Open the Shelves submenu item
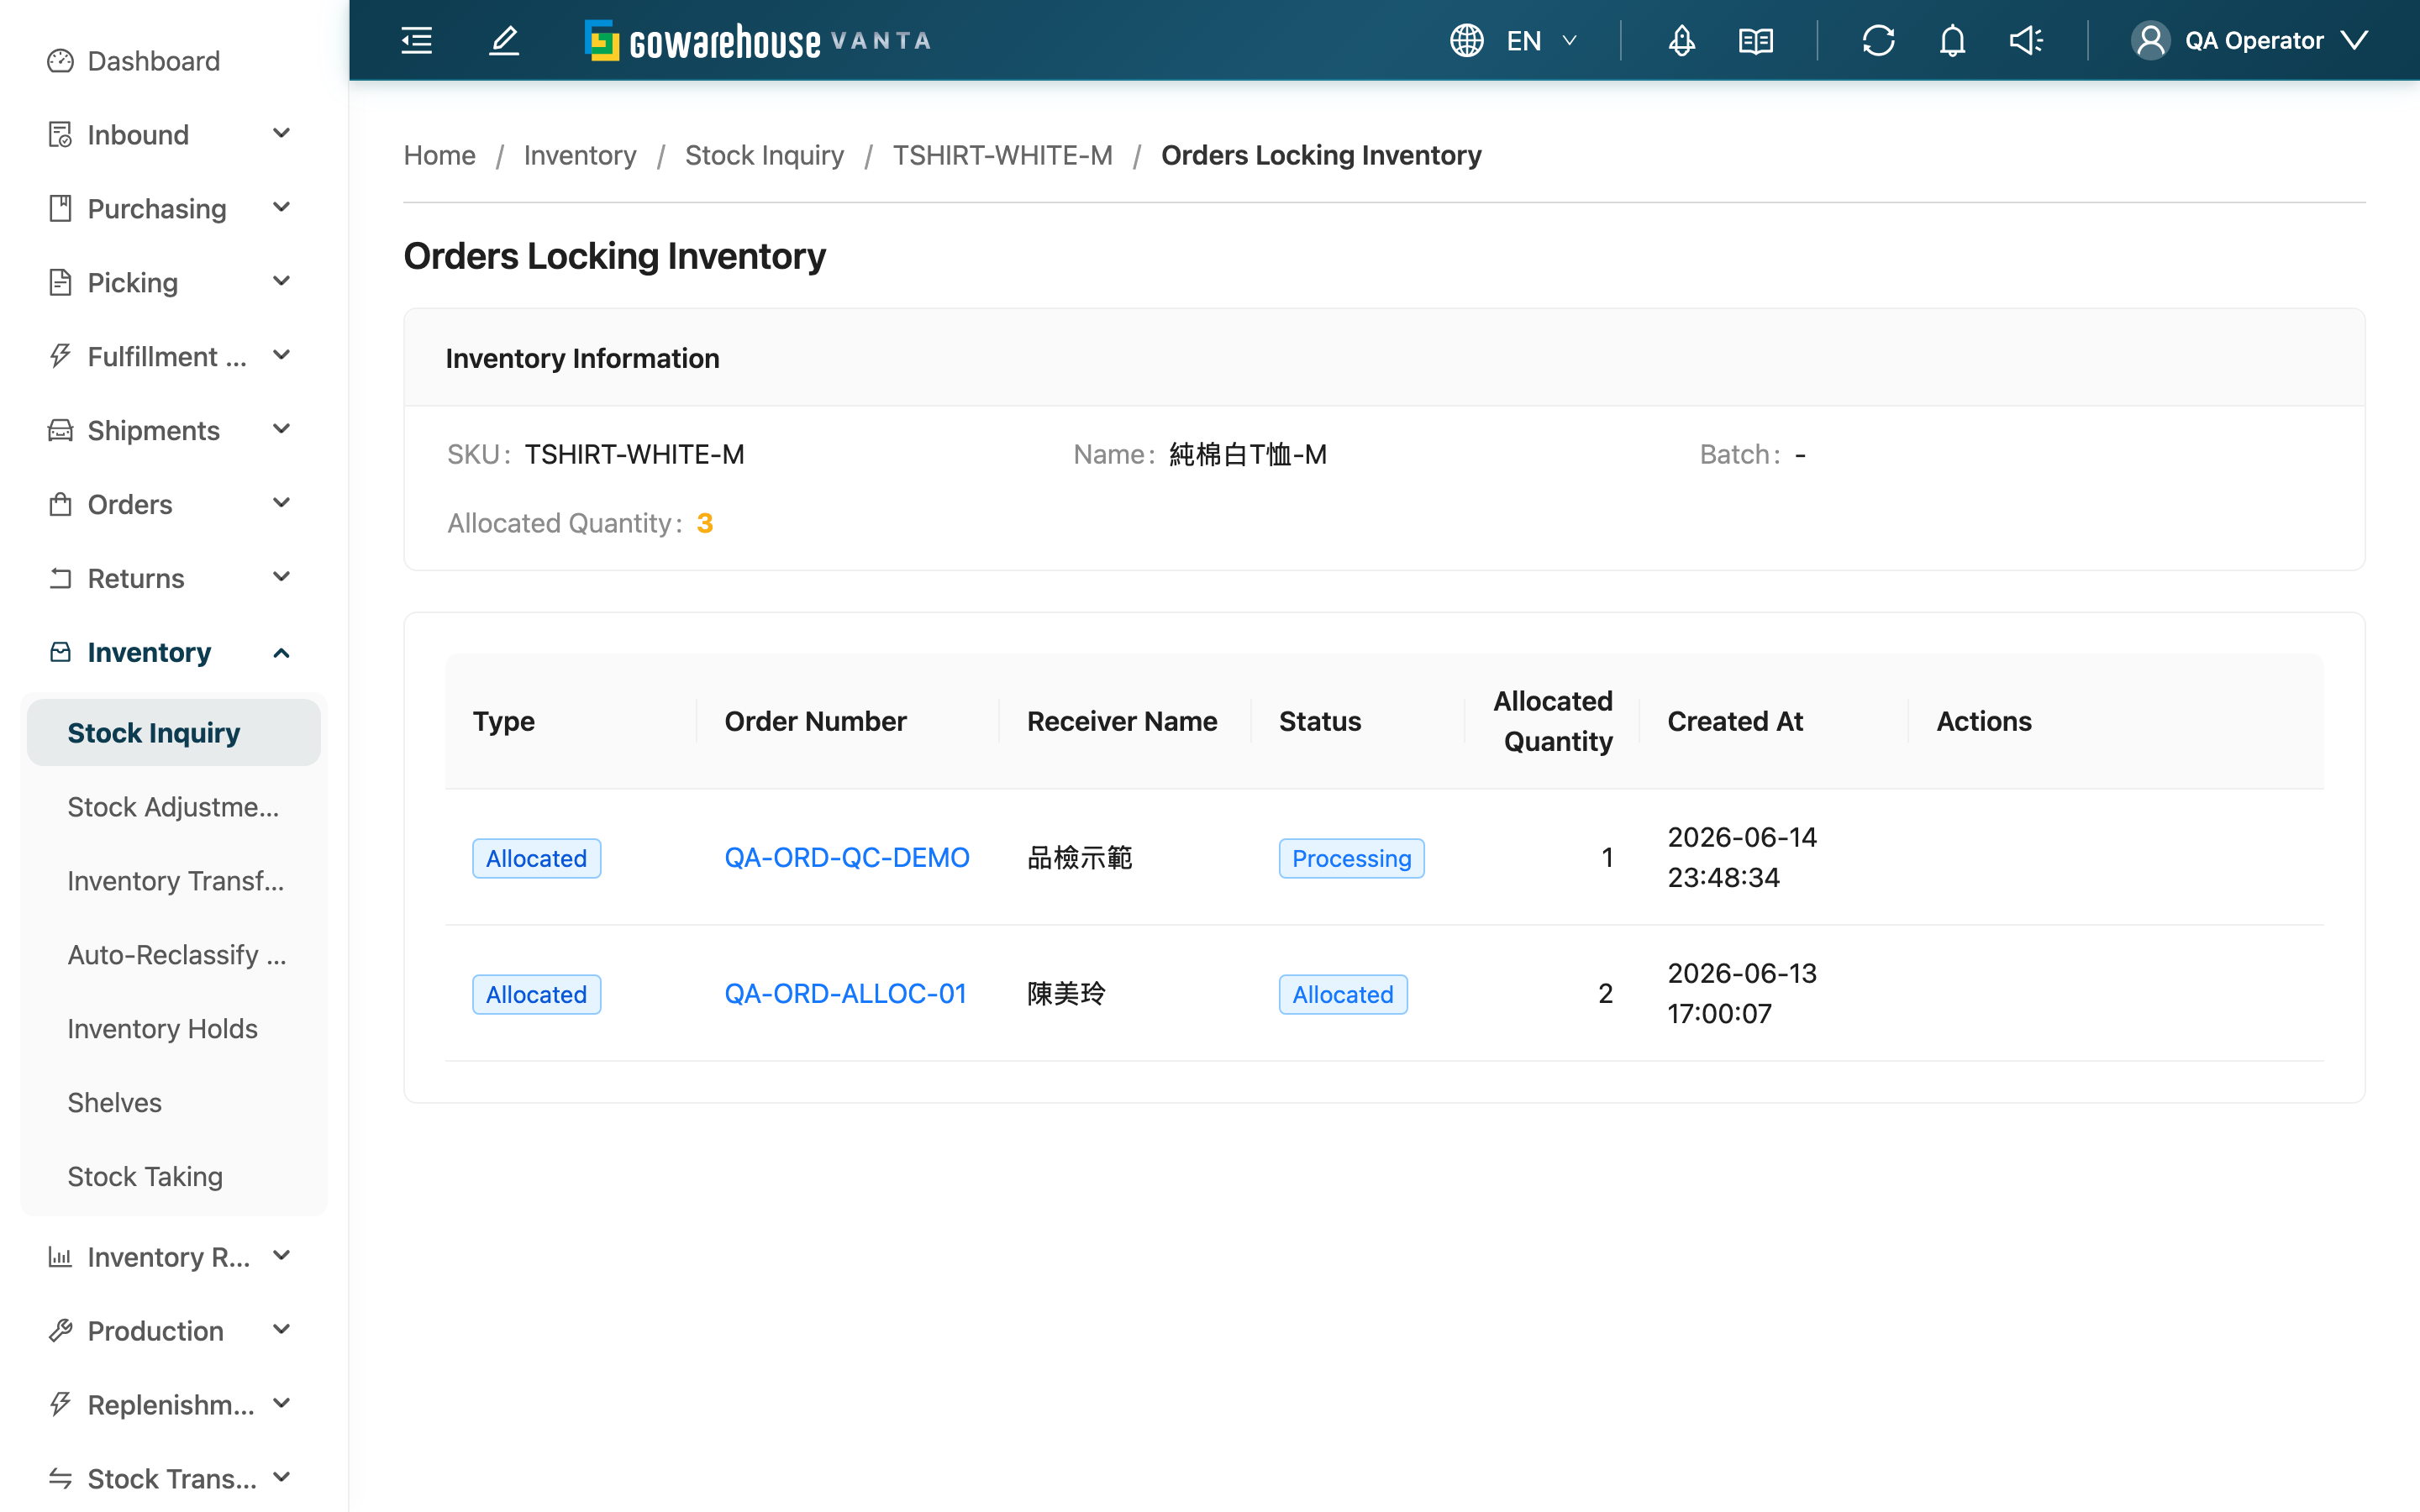This screenshot has width=2420, height=1512. point(174,1103)
